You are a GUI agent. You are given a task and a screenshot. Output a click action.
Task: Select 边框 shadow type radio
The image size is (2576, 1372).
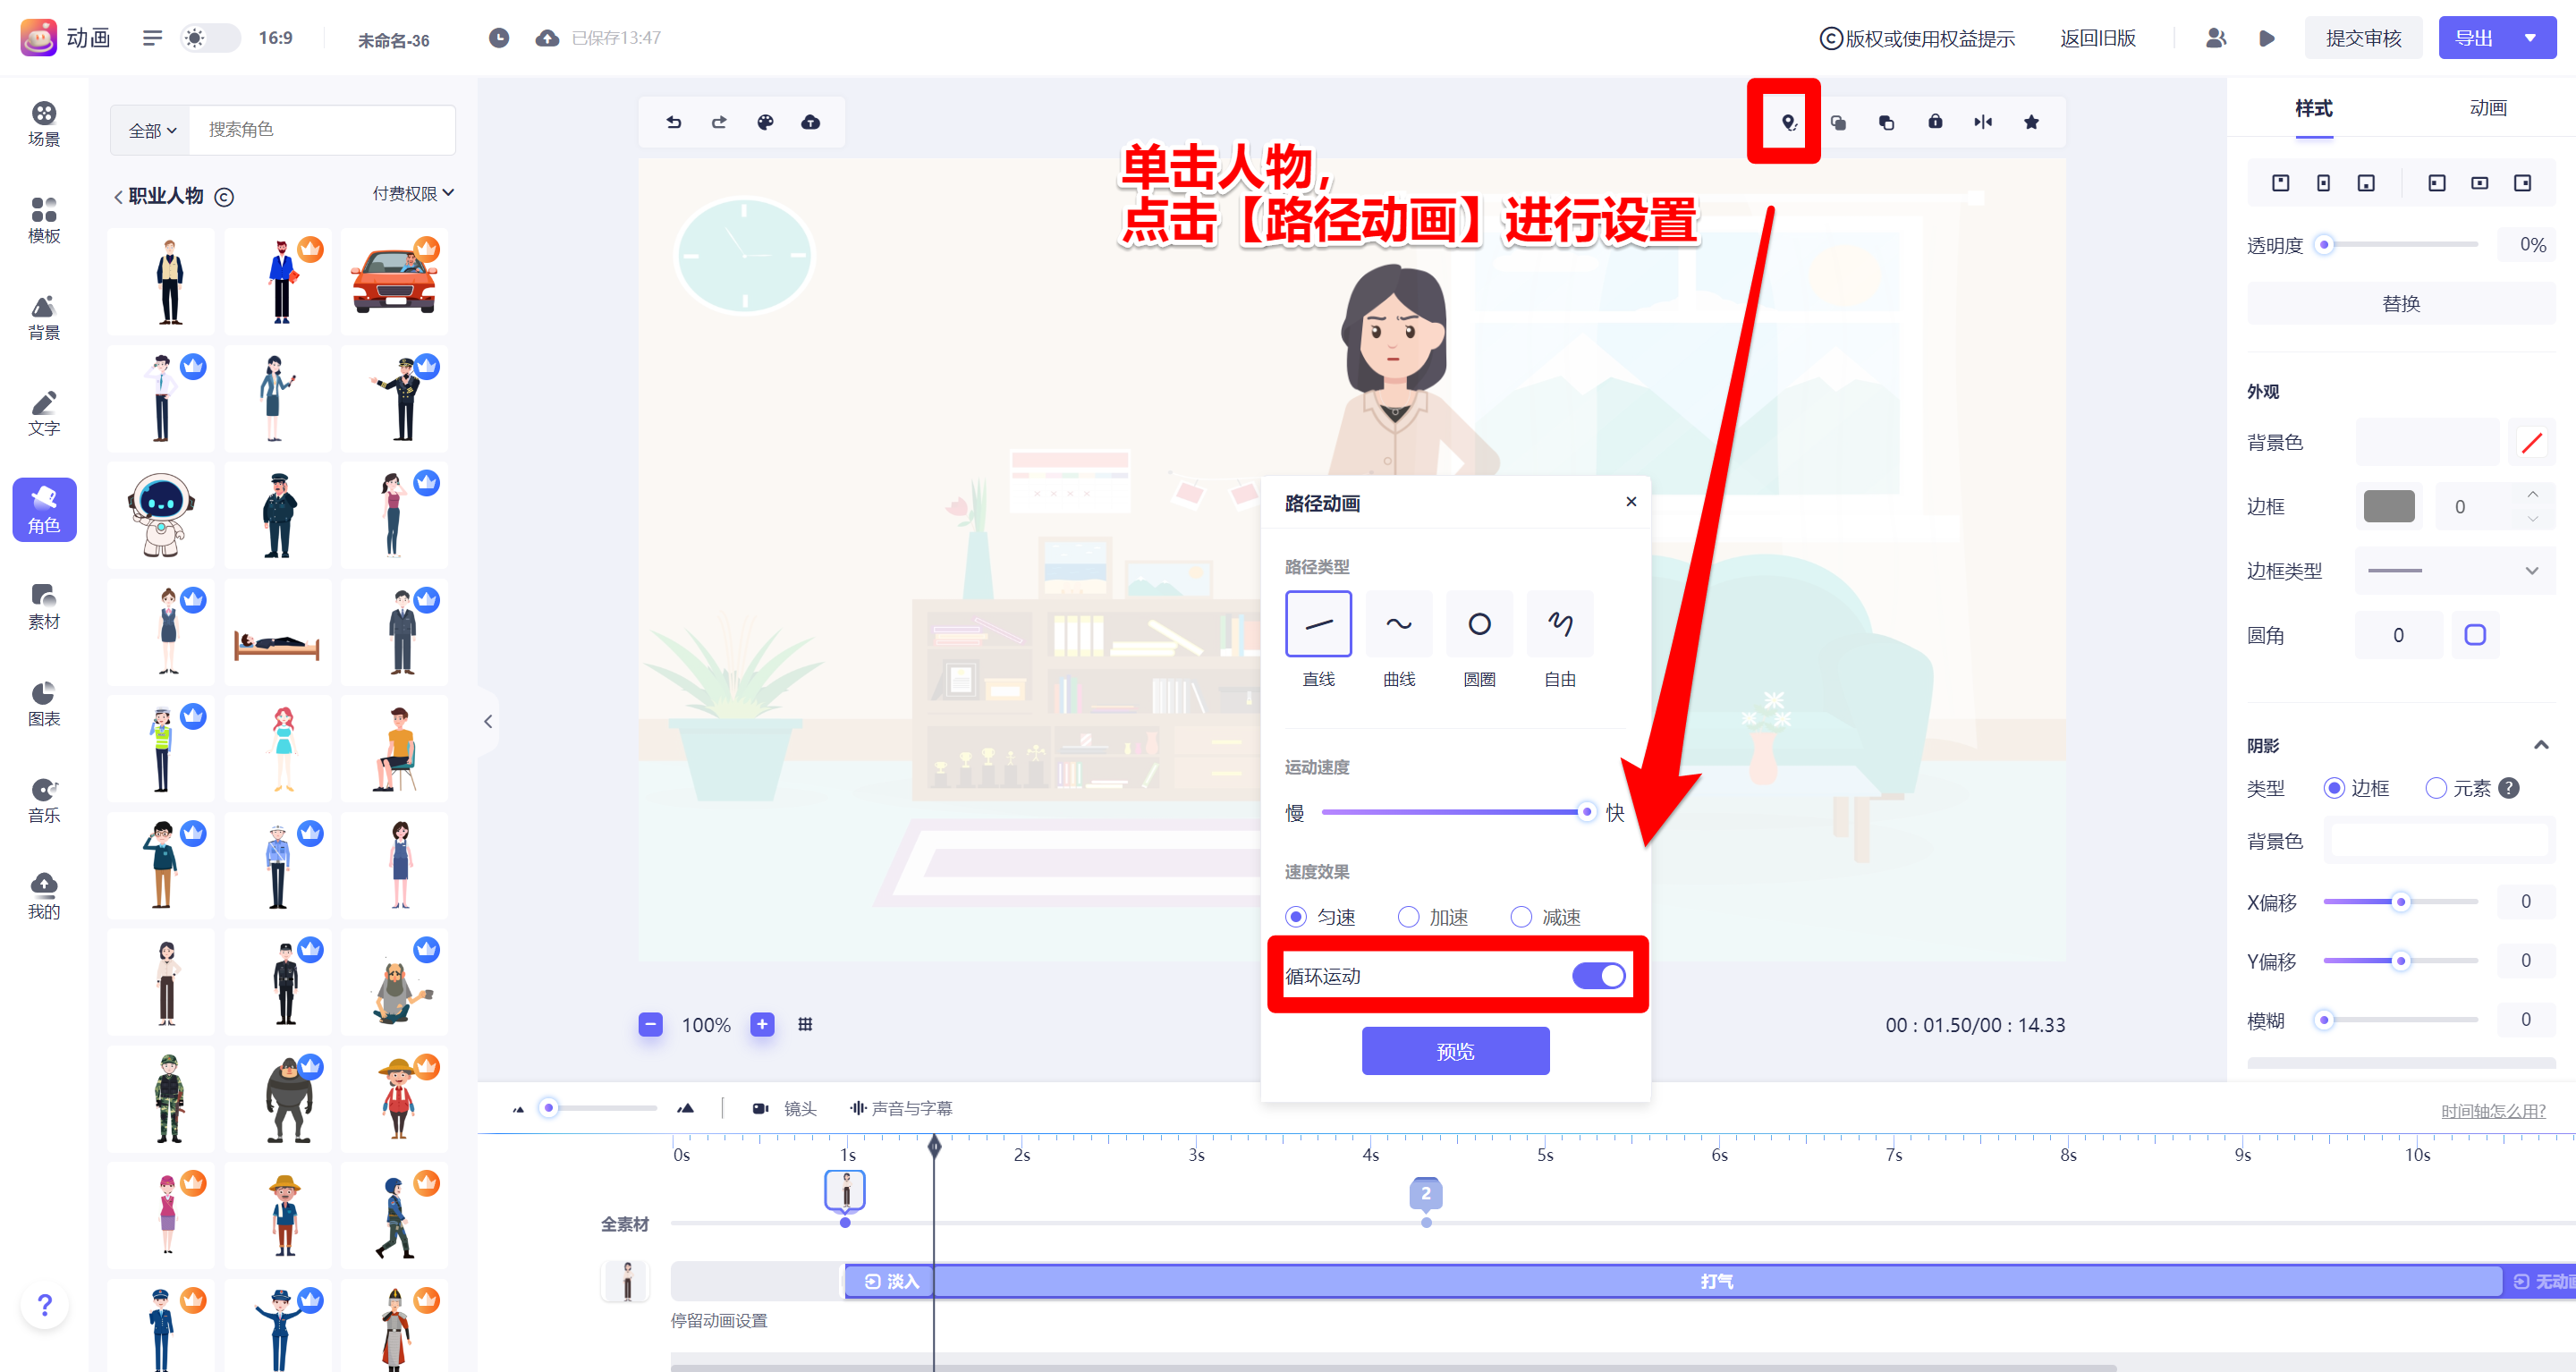[x=2334, y=788]
